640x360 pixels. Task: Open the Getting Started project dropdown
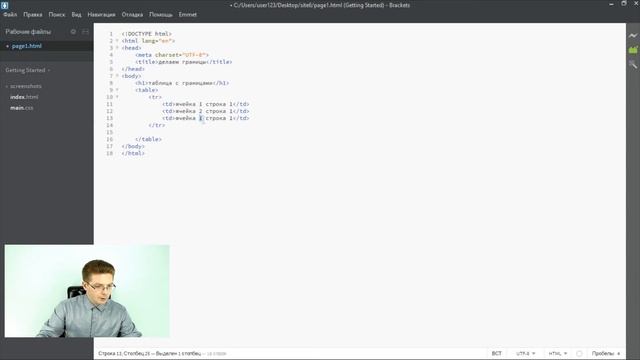(28, 70)
